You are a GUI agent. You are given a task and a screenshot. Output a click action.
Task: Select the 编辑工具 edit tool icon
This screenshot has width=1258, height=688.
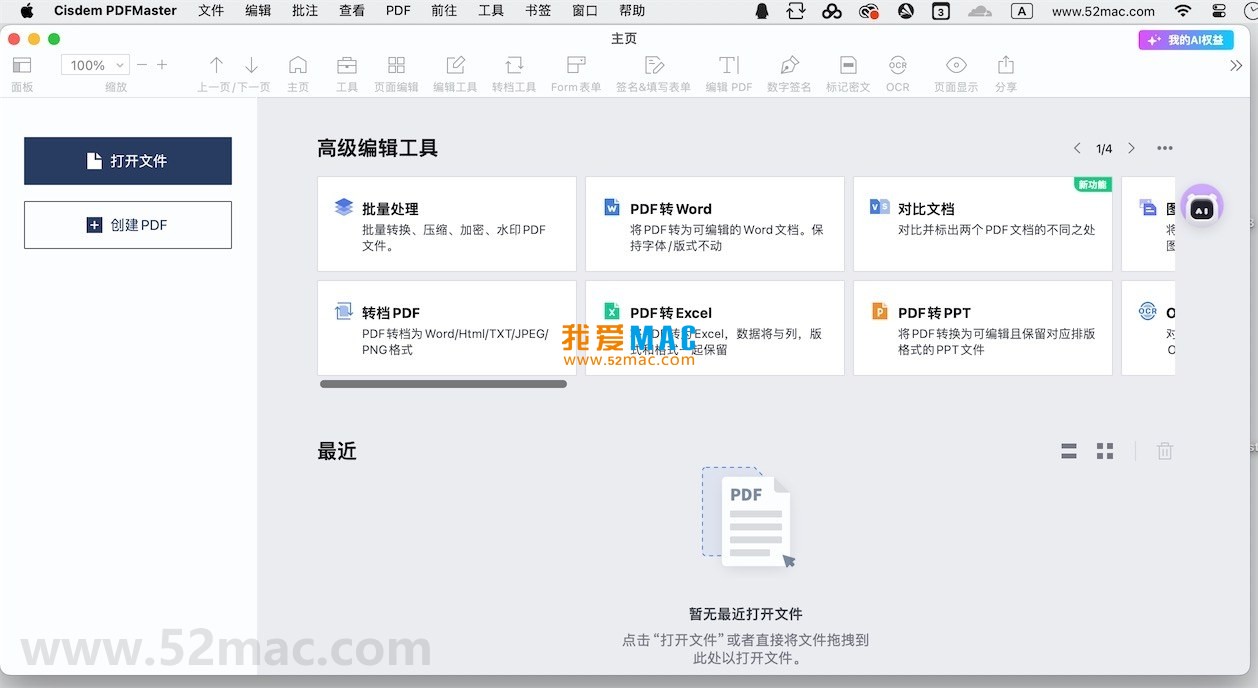455,65
